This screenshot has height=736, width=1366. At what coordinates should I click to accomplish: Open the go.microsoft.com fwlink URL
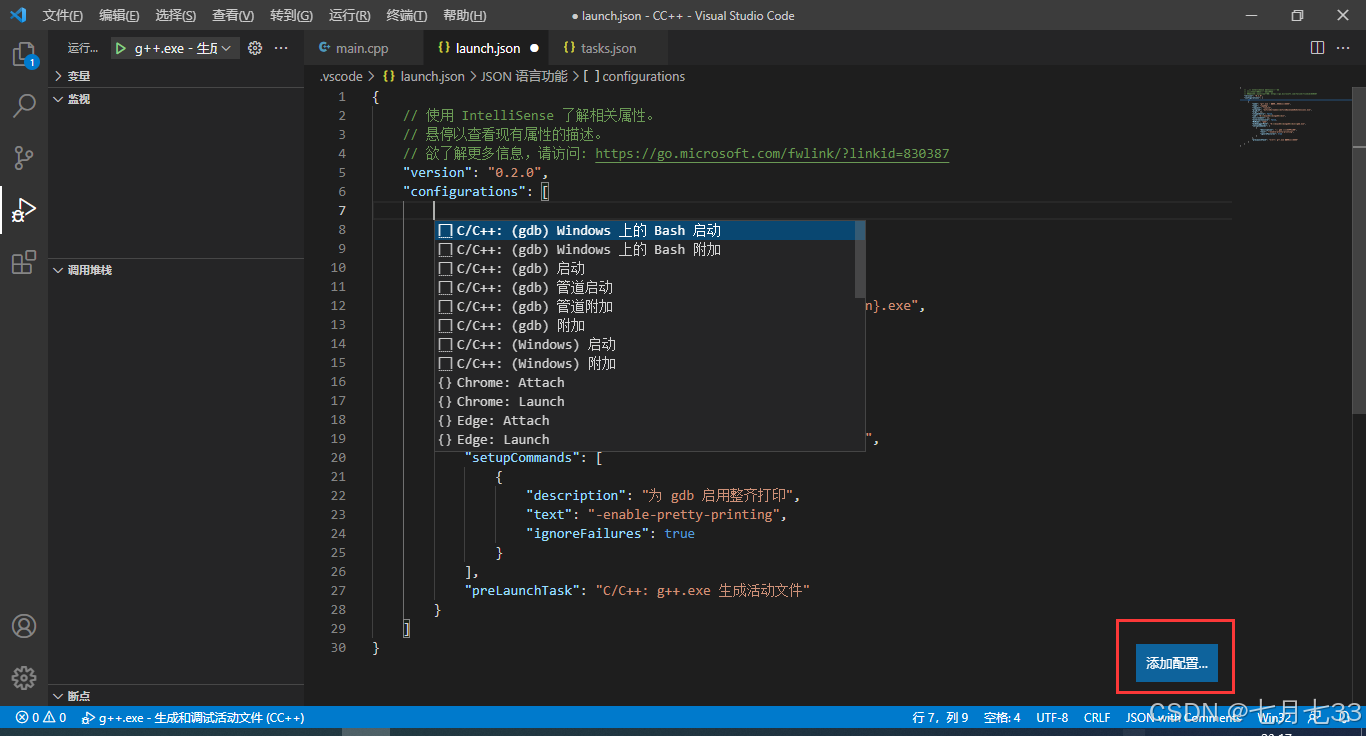[772, 154]
